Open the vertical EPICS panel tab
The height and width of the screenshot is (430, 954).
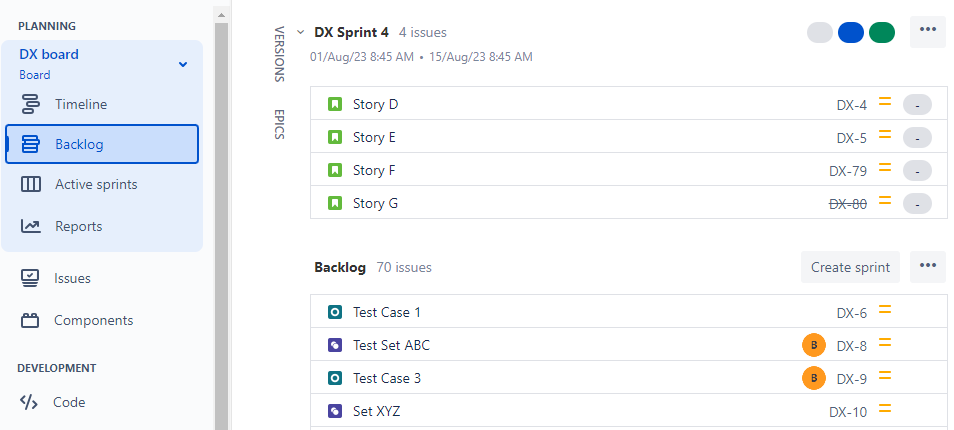click(x=279, y=123)
